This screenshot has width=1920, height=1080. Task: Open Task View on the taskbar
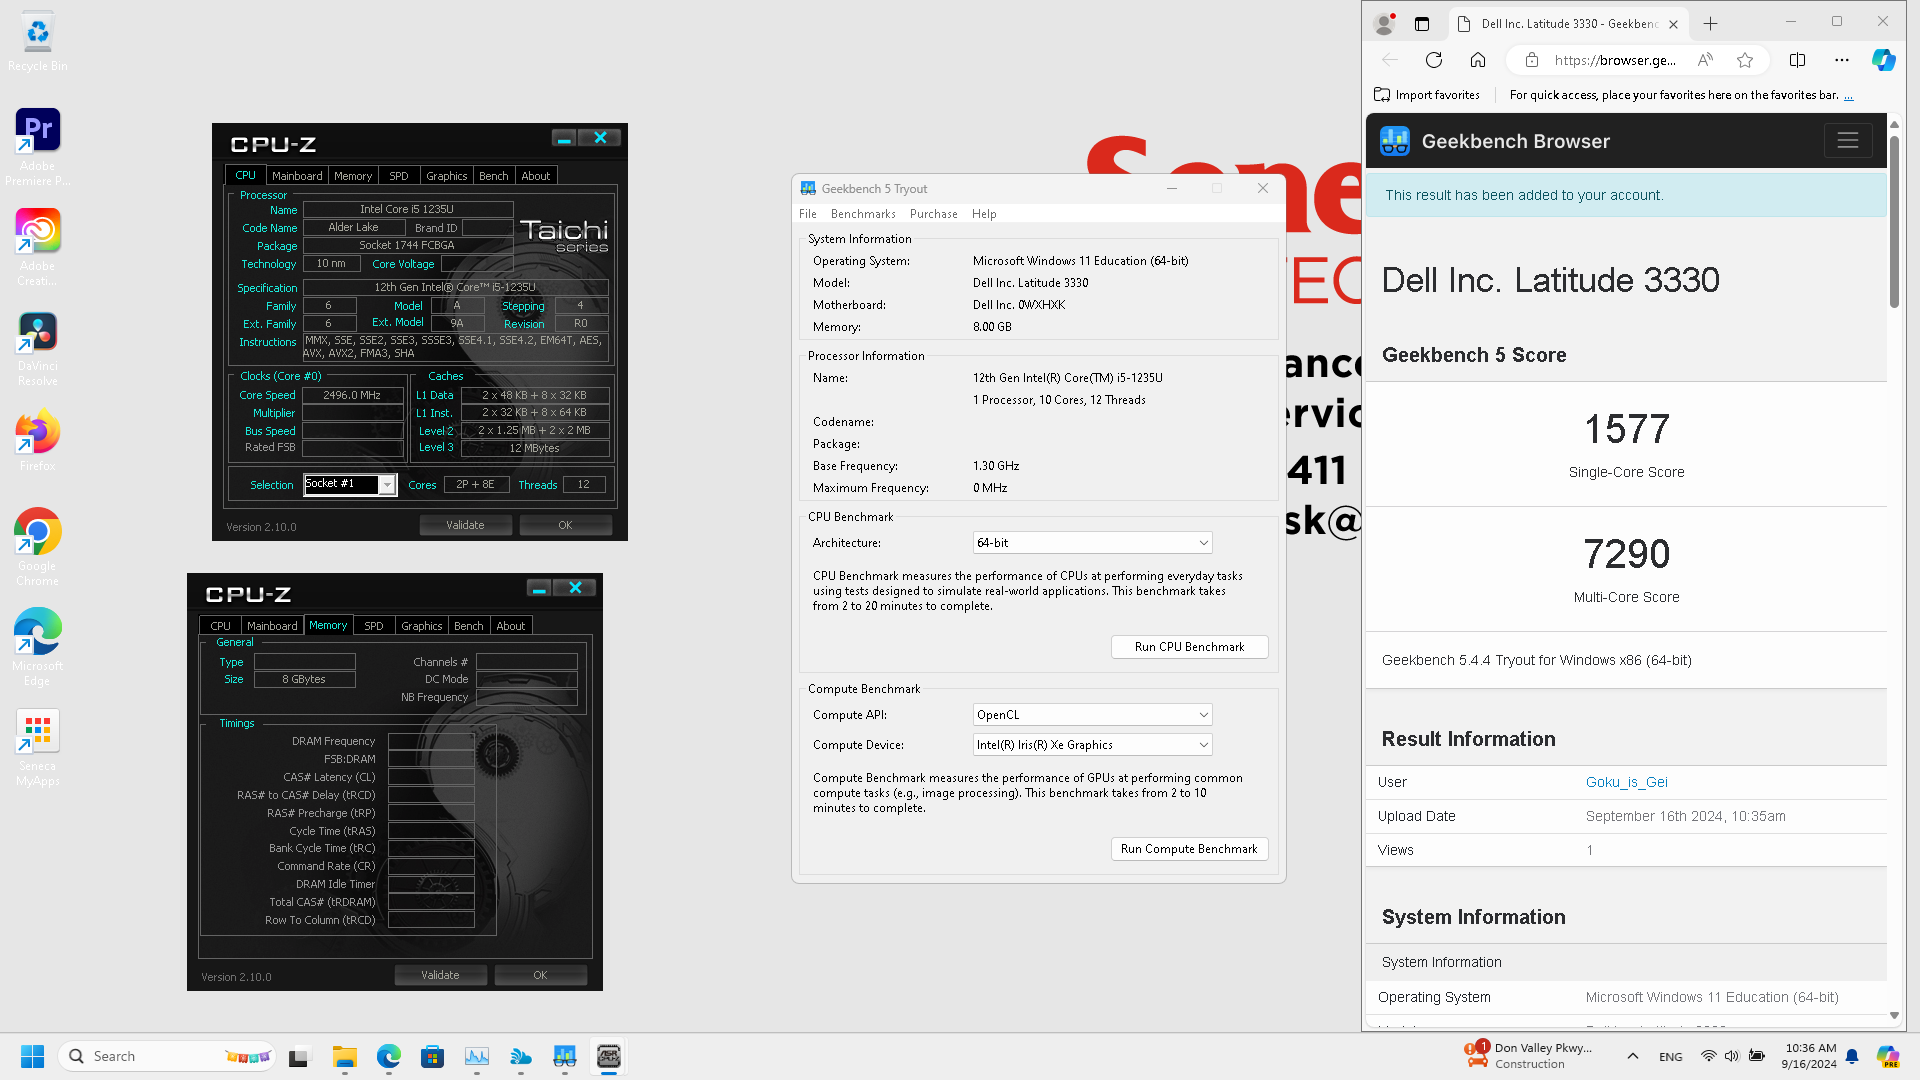[300, 1056]
